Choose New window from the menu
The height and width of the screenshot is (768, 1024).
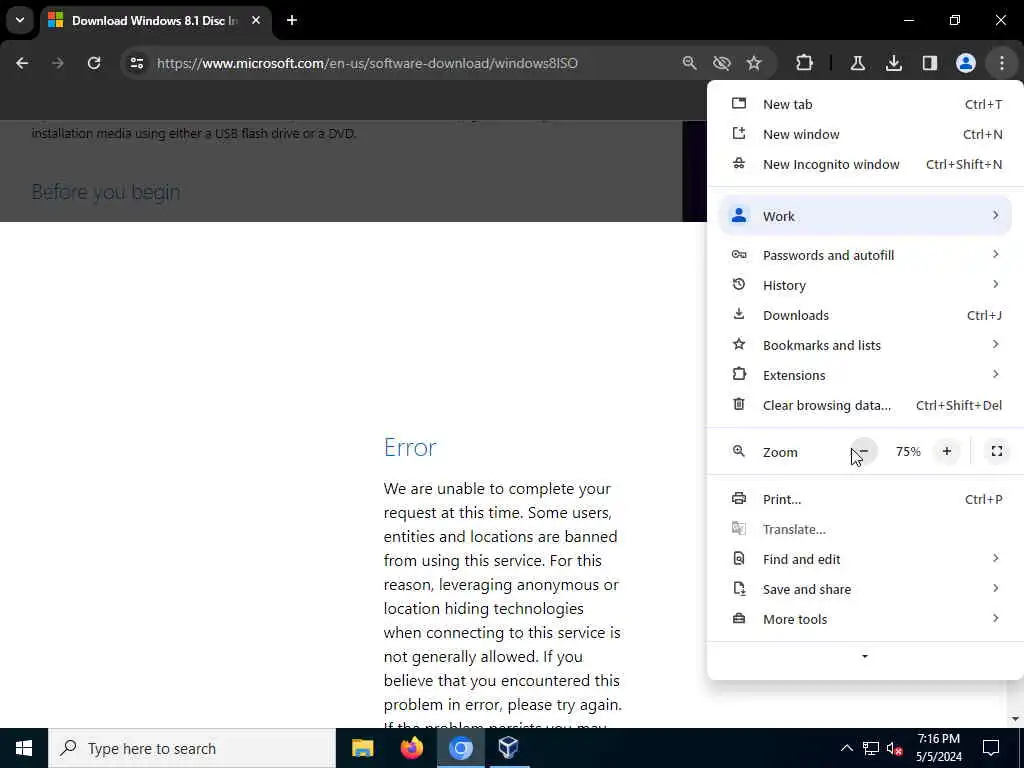click(865, 134)
